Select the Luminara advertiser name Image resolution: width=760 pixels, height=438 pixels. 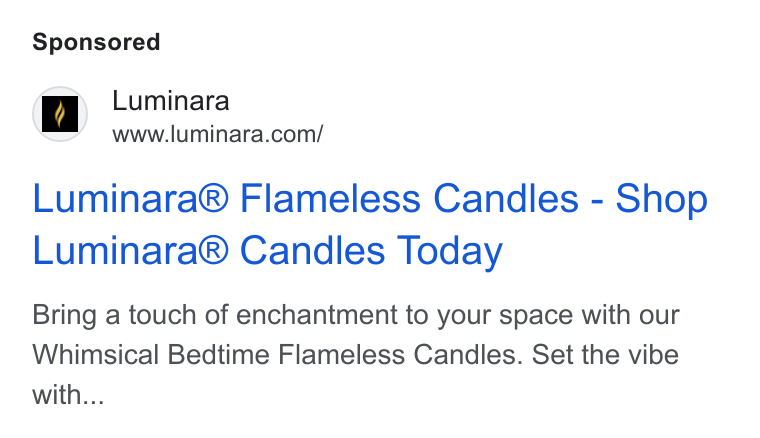(x=171, y=101)
